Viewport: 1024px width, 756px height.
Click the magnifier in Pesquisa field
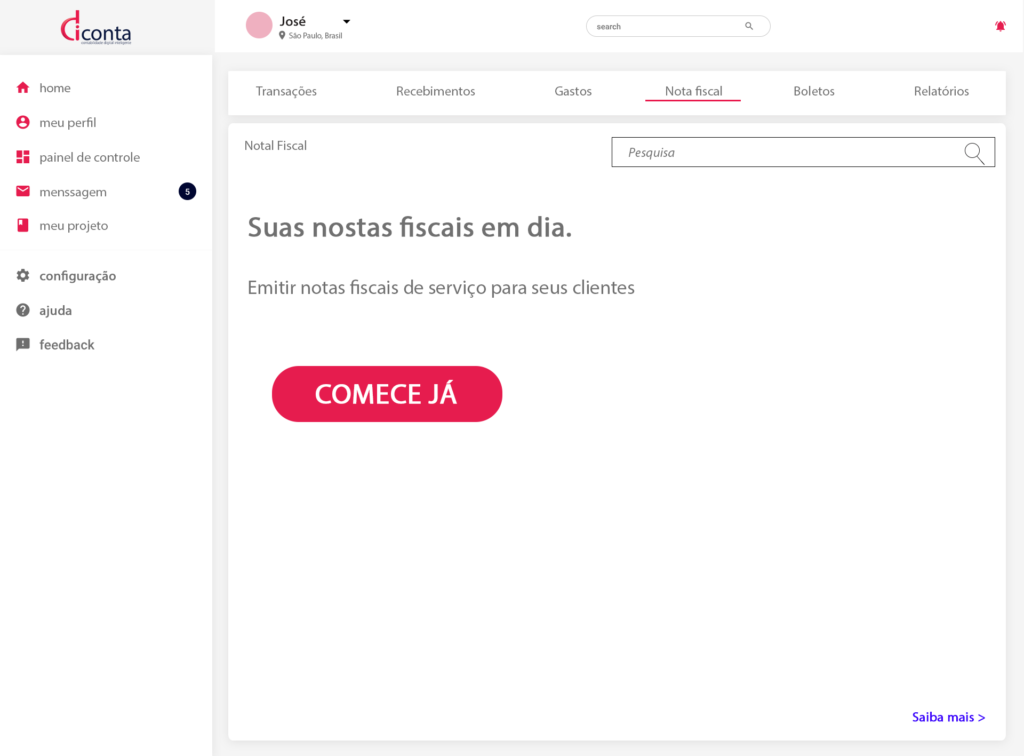974,153
